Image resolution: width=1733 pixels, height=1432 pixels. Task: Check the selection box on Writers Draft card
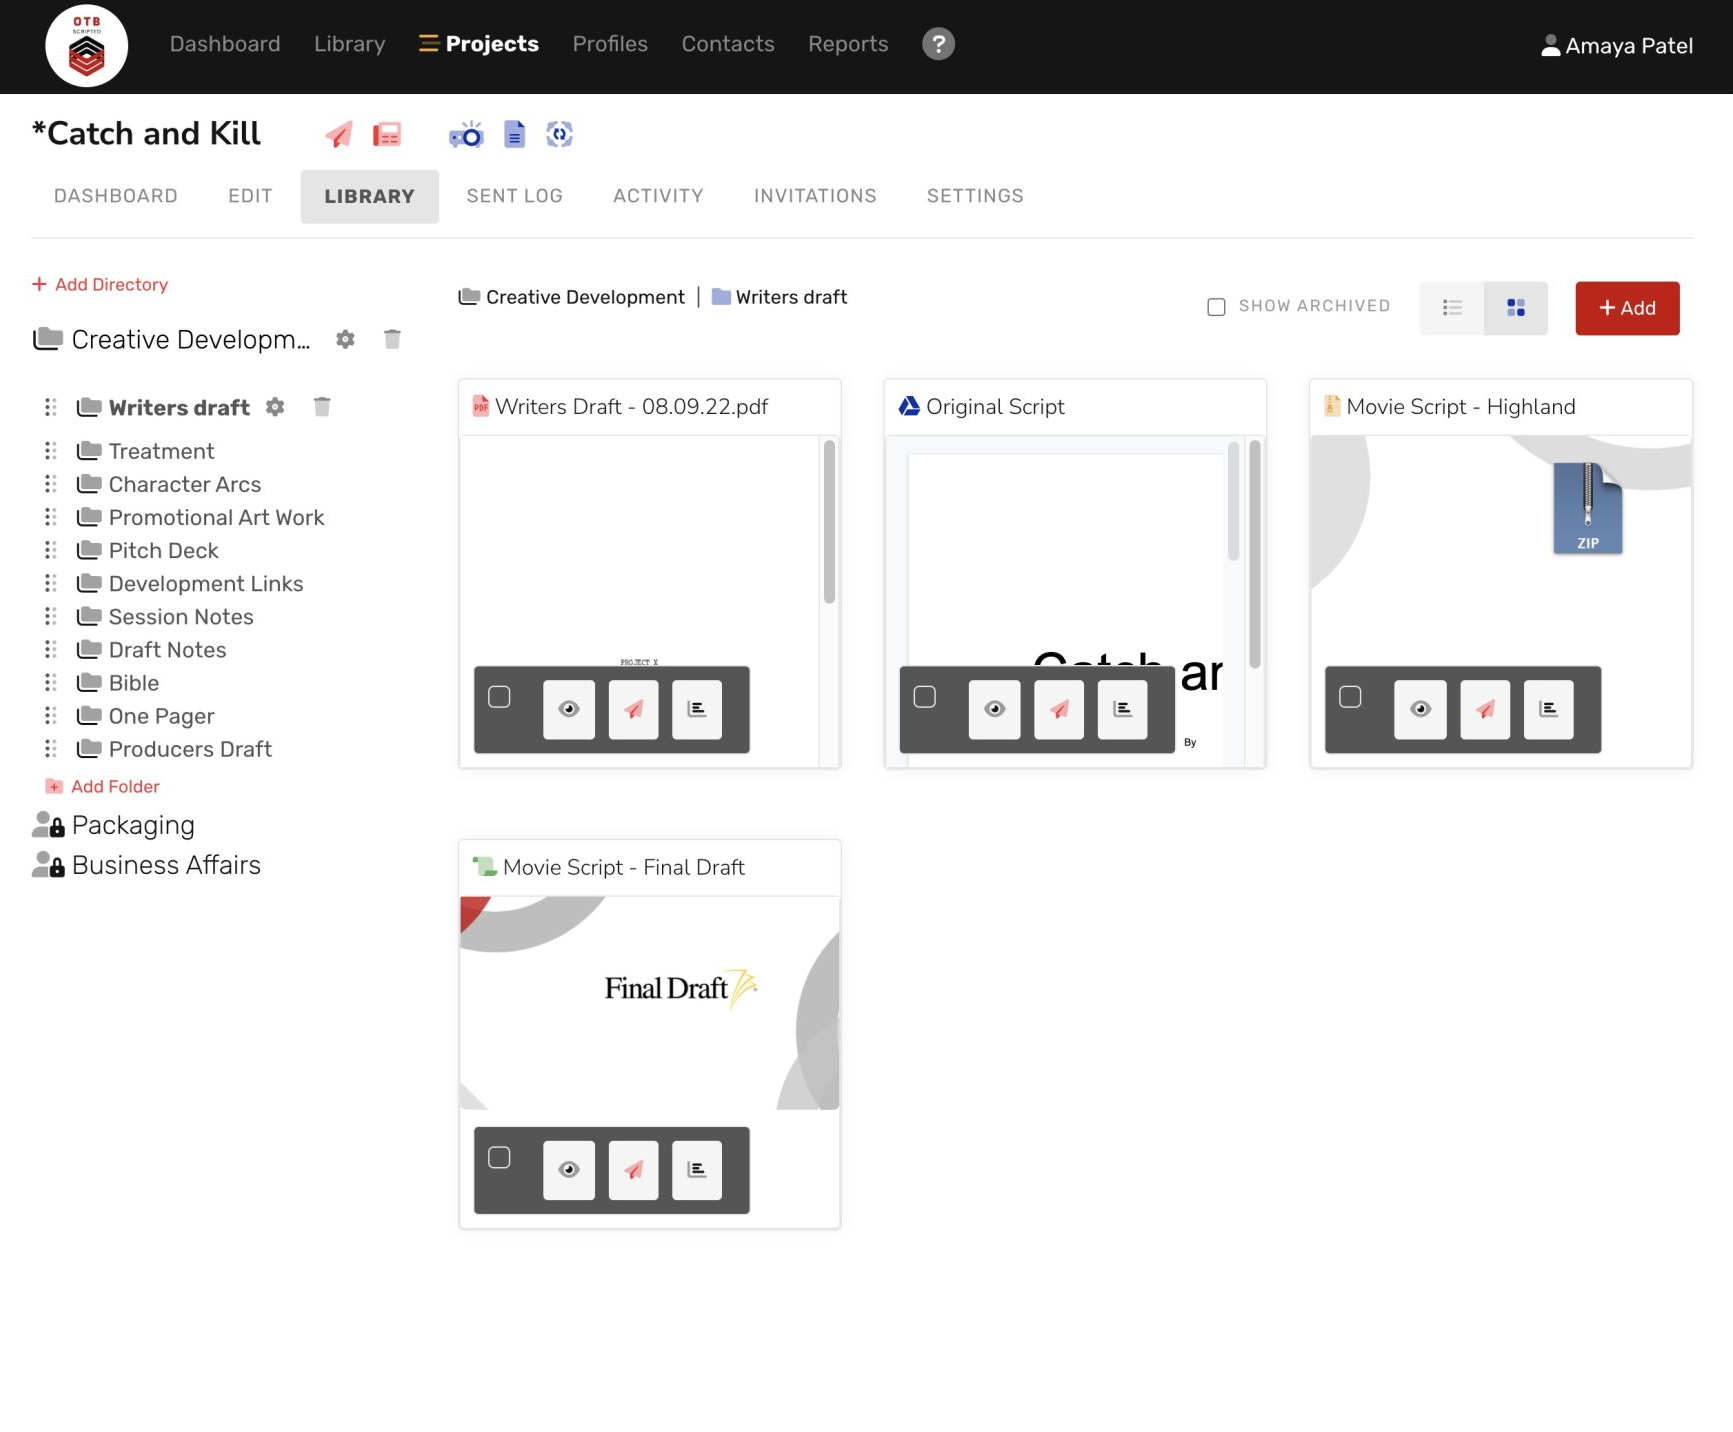499,697
